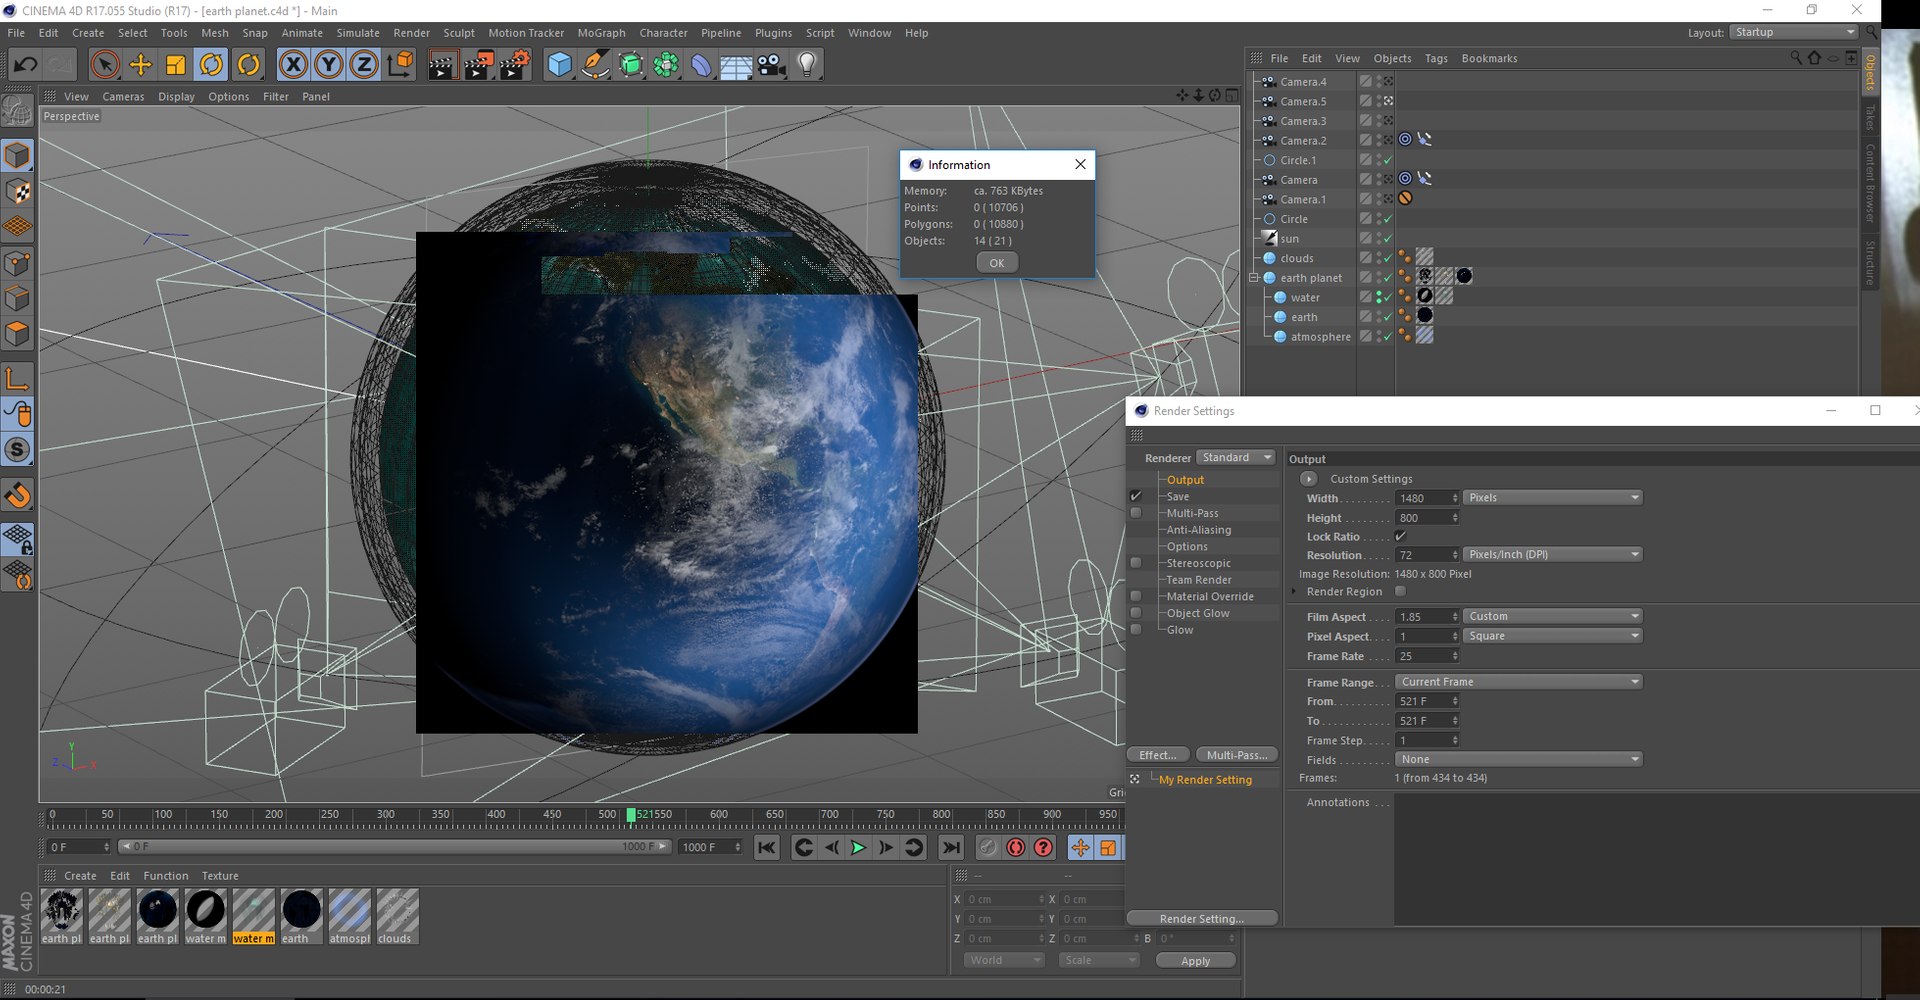
Task: Add a Light object from toolbar
Action: 807,65
